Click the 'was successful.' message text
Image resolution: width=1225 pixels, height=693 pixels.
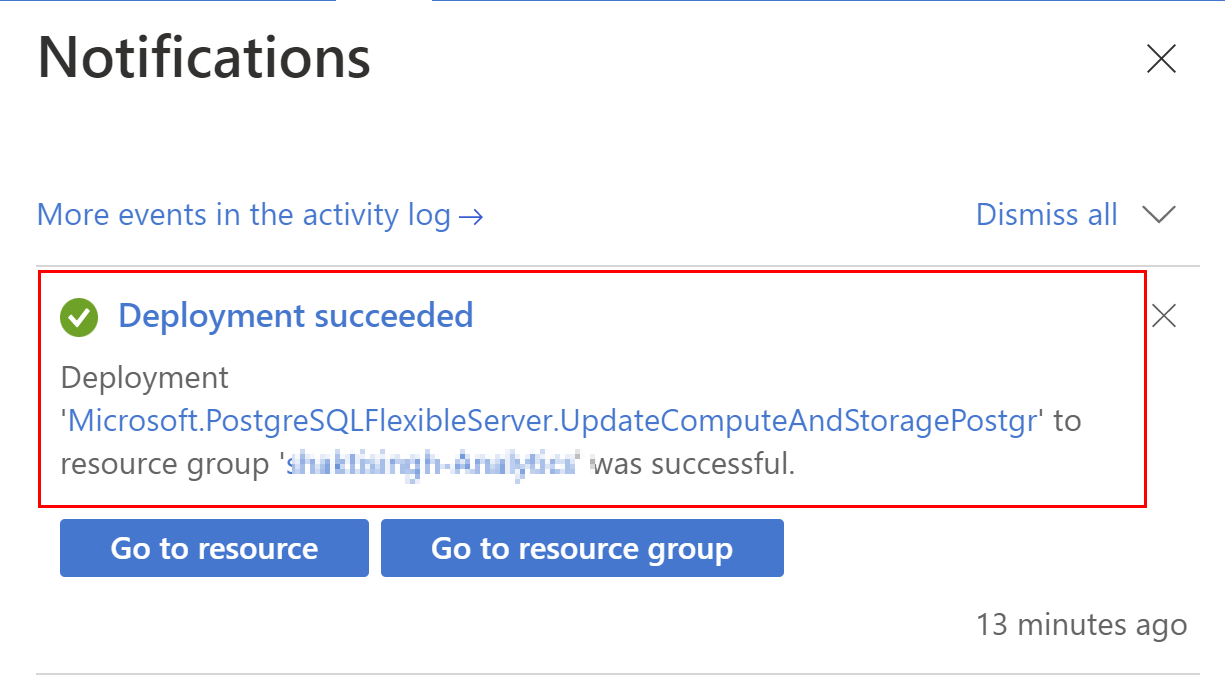693,464
